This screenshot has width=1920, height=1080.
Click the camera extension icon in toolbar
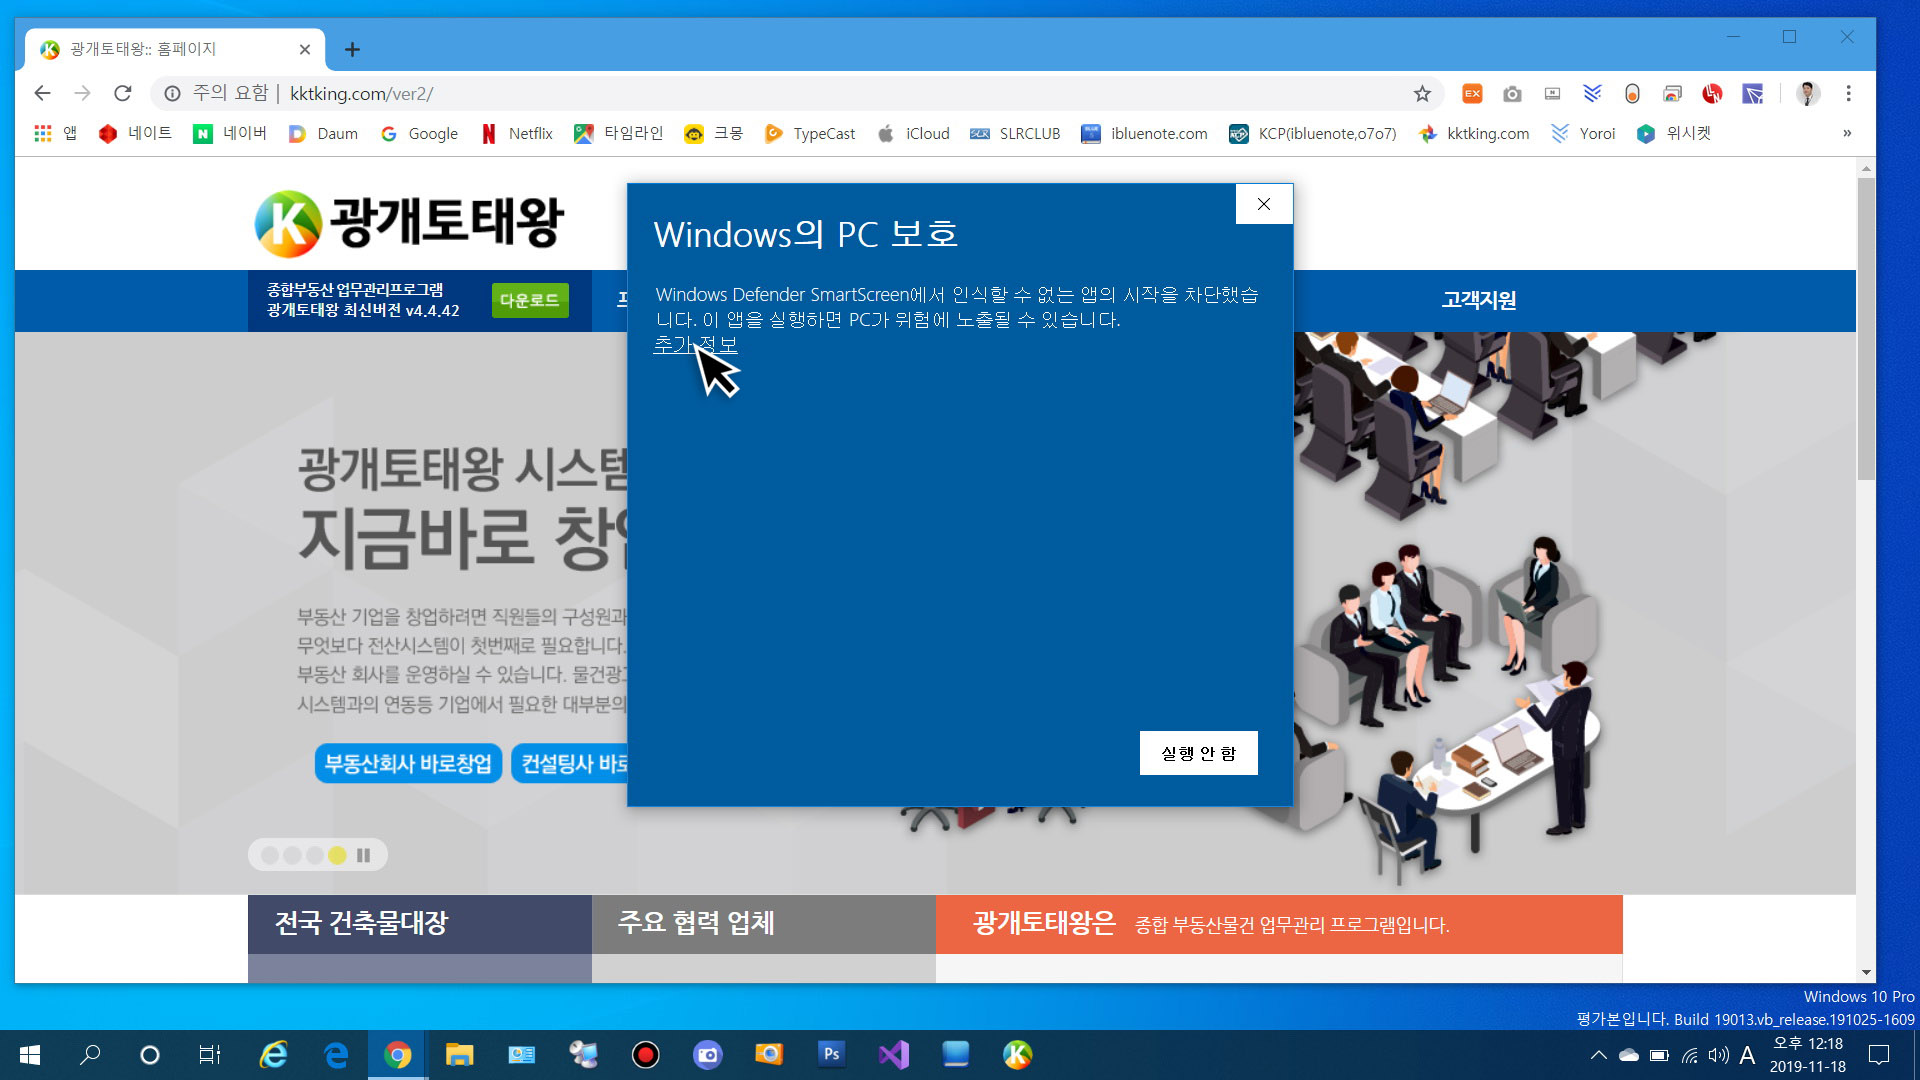pos(1512,93)
